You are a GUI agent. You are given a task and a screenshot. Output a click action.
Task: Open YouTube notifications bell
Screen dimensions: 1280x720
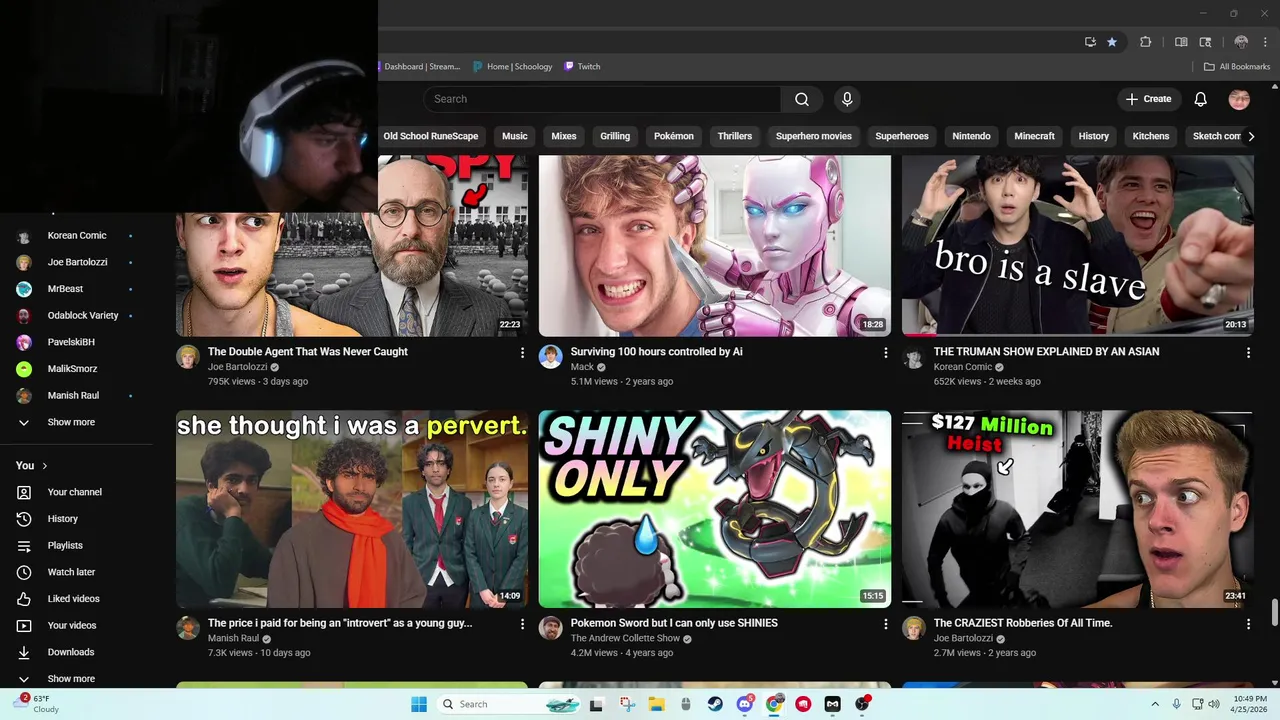coord(1201,99)
